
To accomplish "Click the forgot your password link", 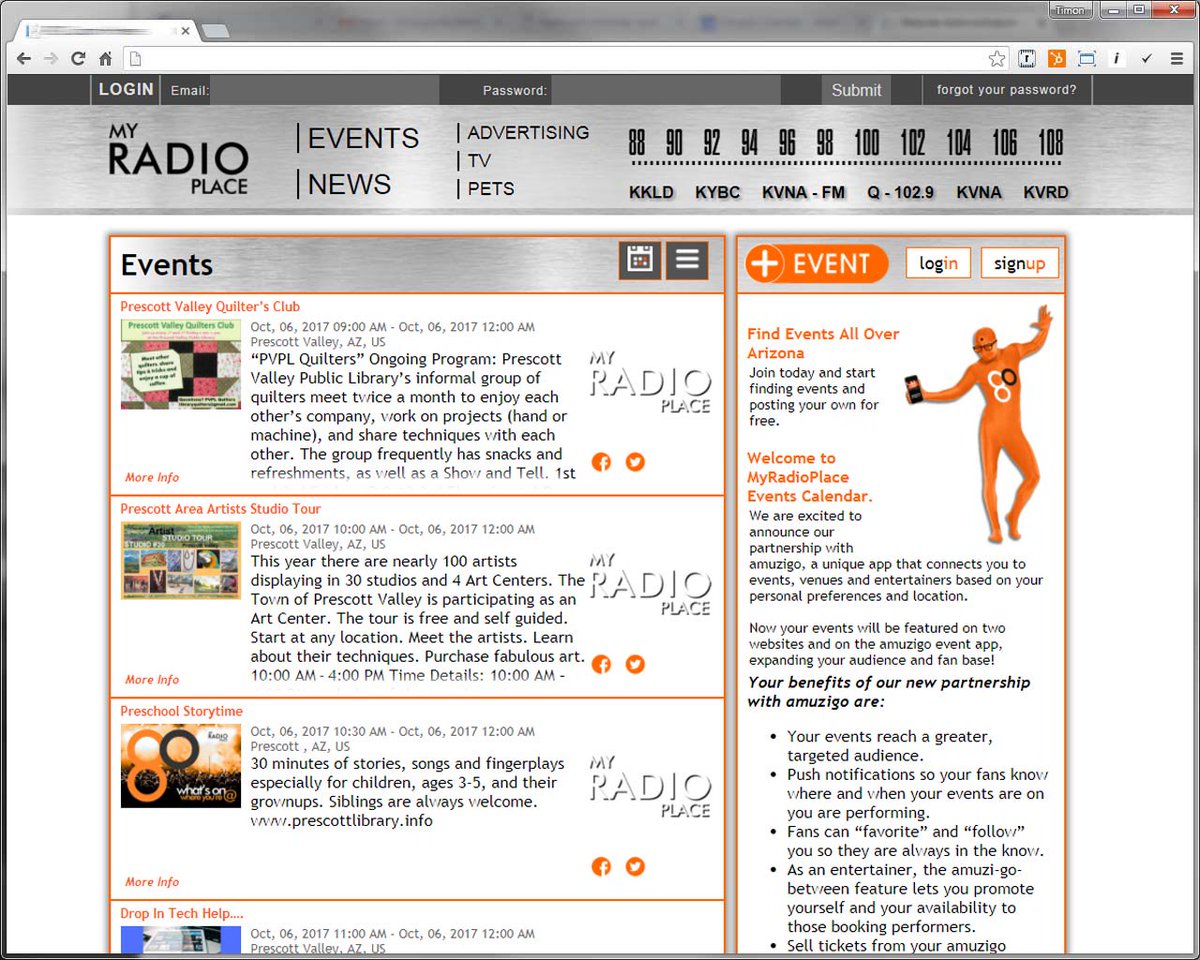I will click(x=1007, y=90).
